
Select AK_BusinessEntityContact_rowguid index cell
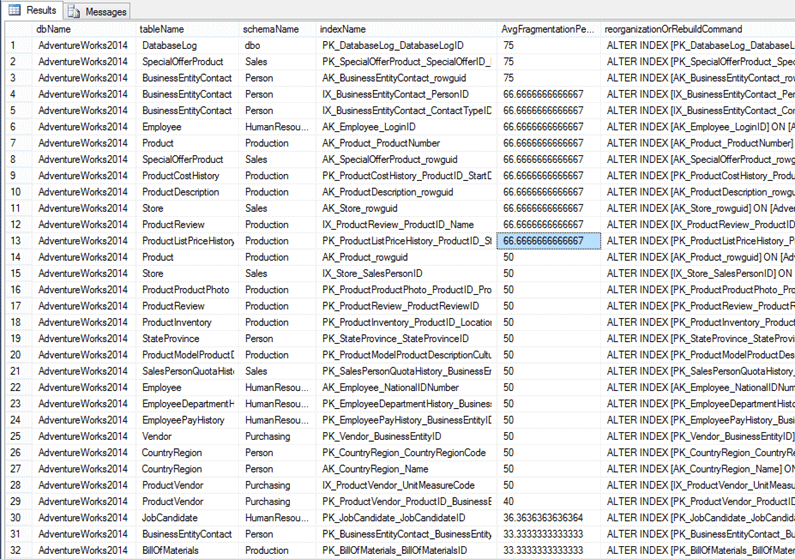(407, 78)
